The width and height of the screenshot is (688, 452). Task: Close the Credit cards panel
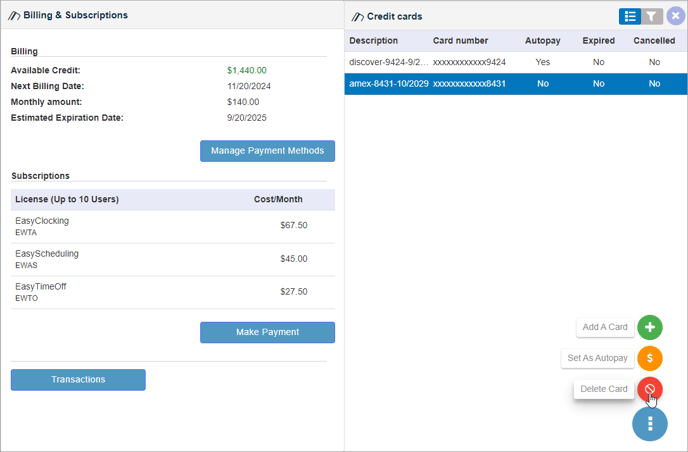point(675,16)
